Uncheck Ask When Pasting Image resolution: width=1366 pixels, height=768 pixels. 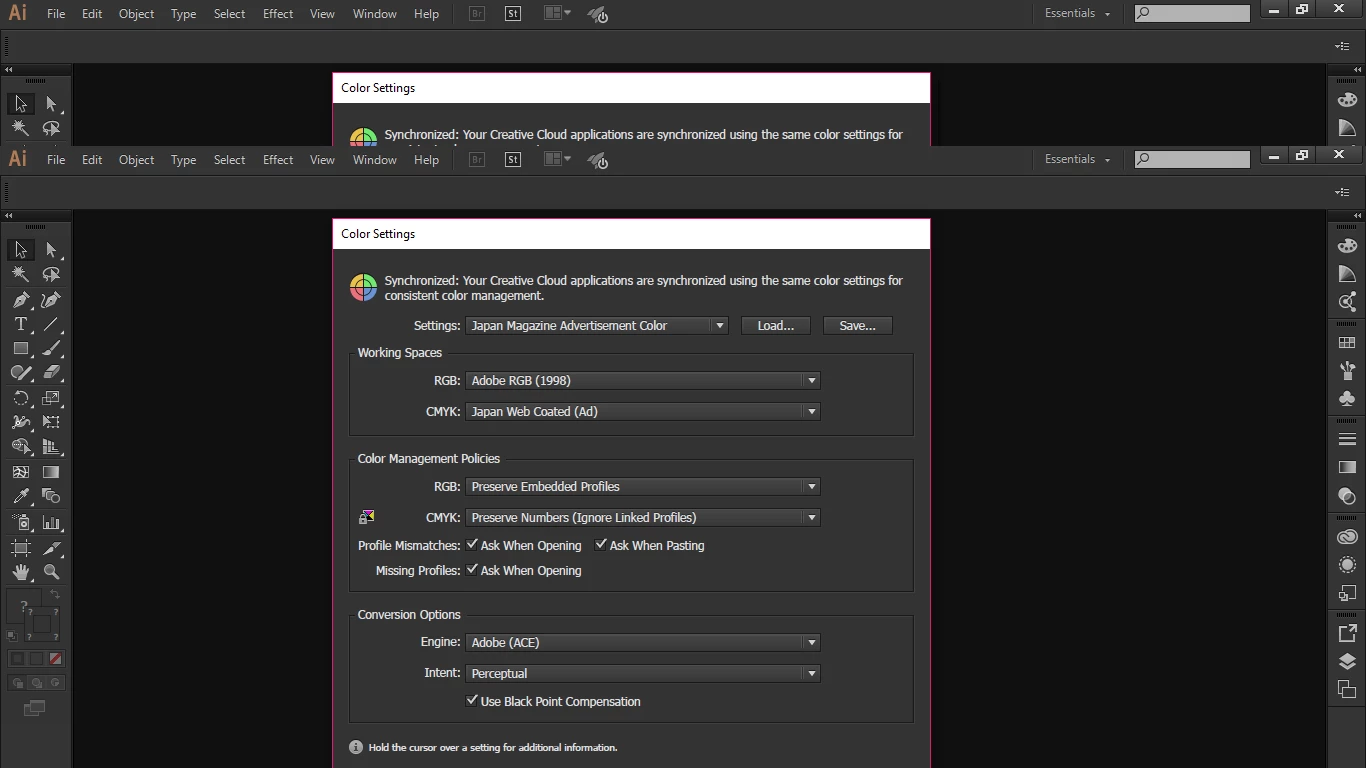(x=601, y=545)
